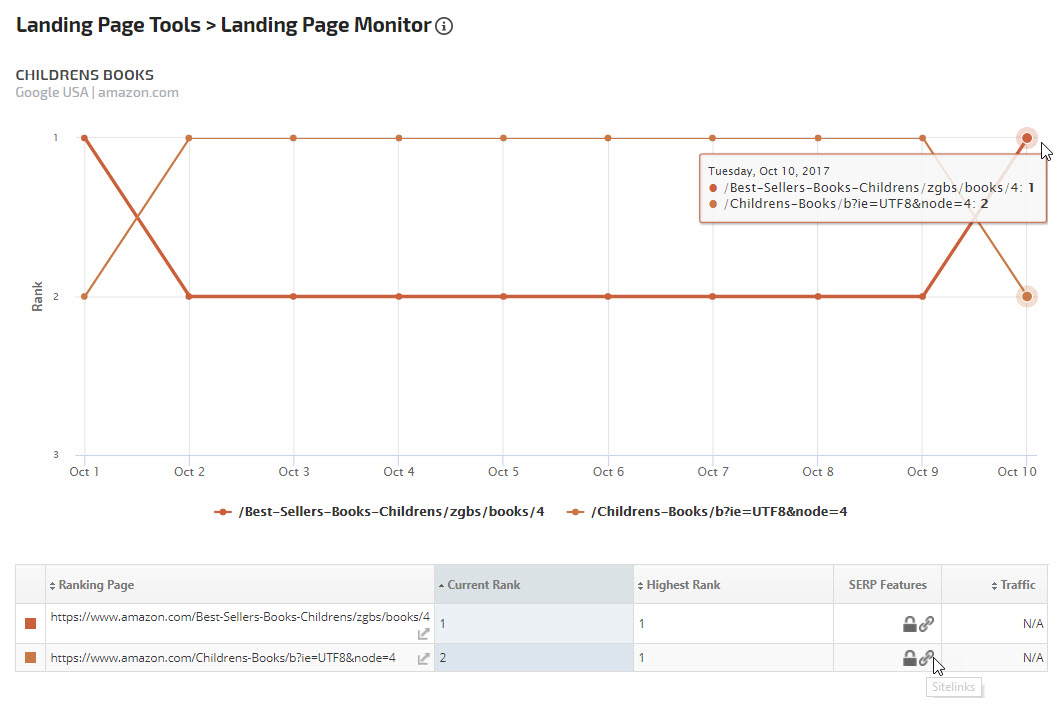The height and width of the screenshot is (707, 1060).
Task: Open Best-Sellers URL external link icon
Action: [x=424, y=633]
